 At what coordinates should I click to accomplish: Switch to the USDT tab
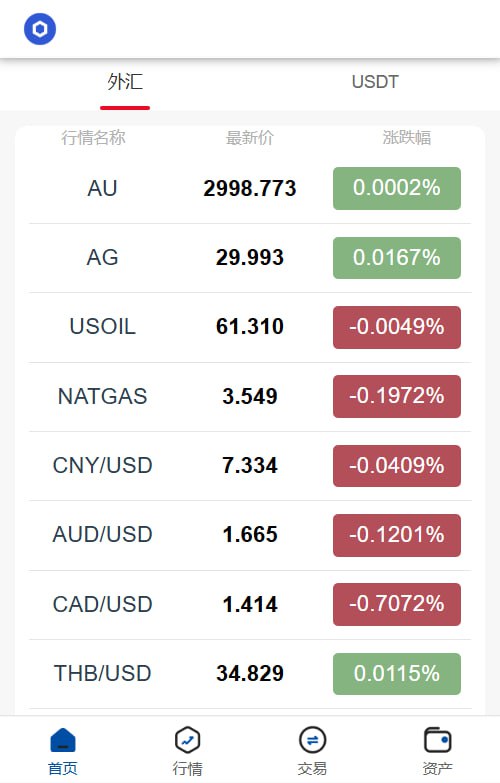375,82
